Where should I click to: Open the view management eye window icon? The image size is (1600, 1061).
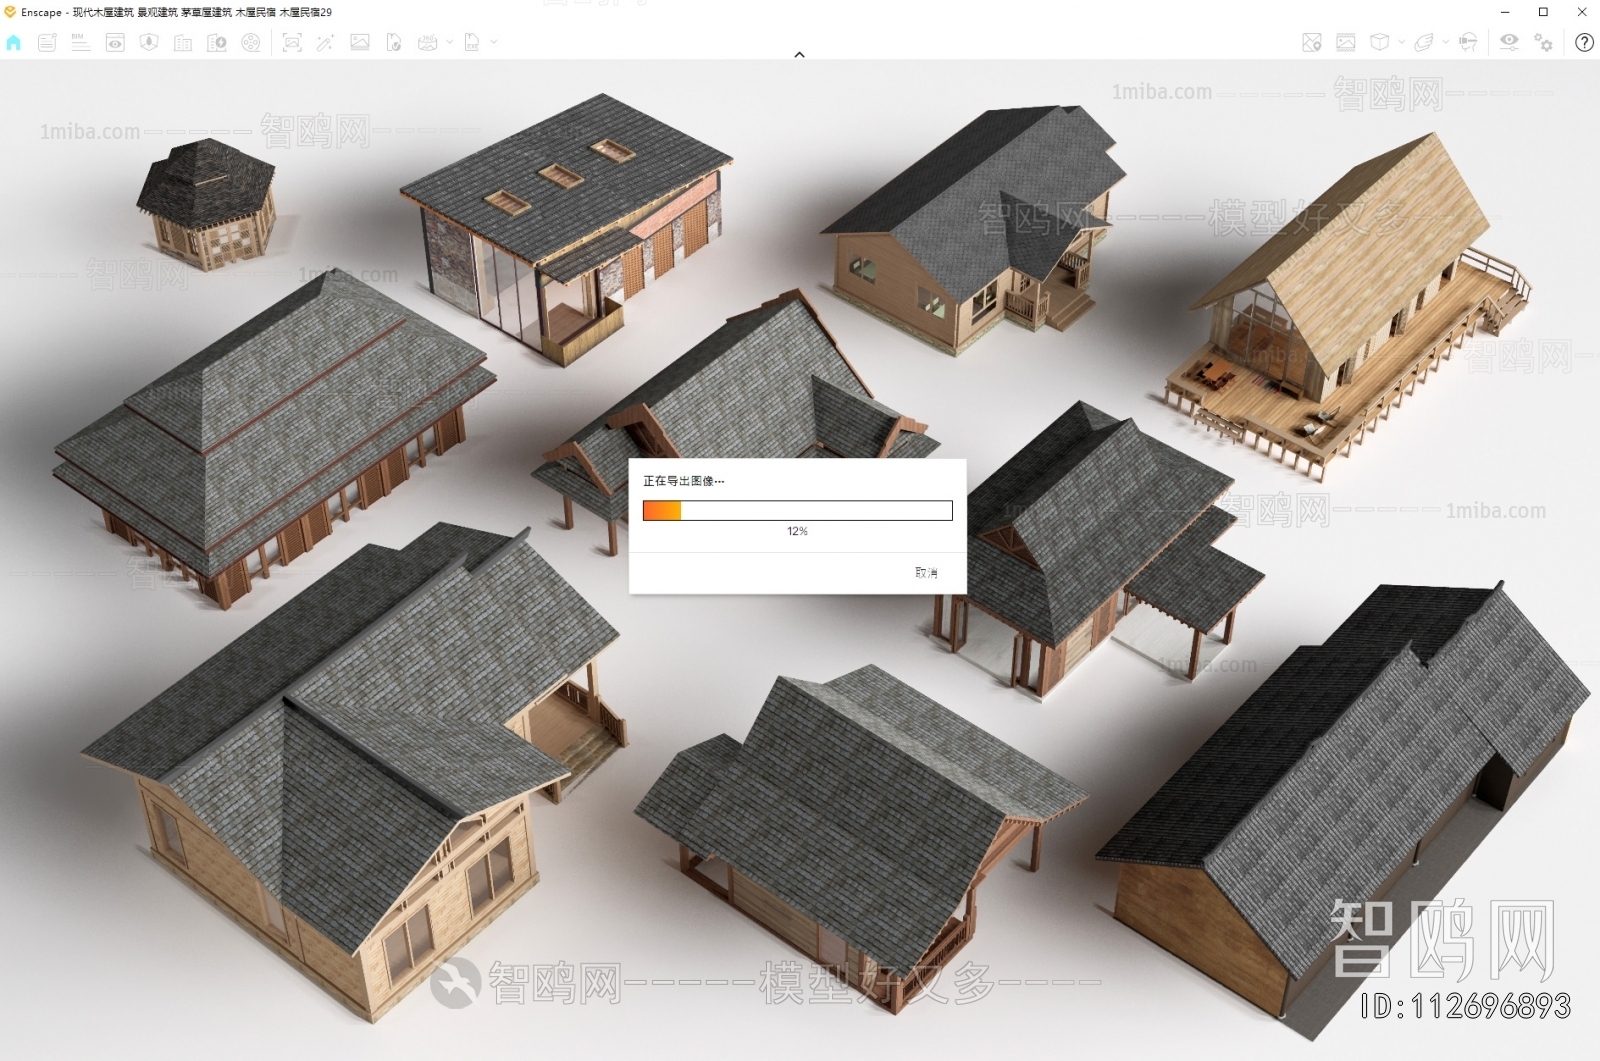(x=115, y=42)
